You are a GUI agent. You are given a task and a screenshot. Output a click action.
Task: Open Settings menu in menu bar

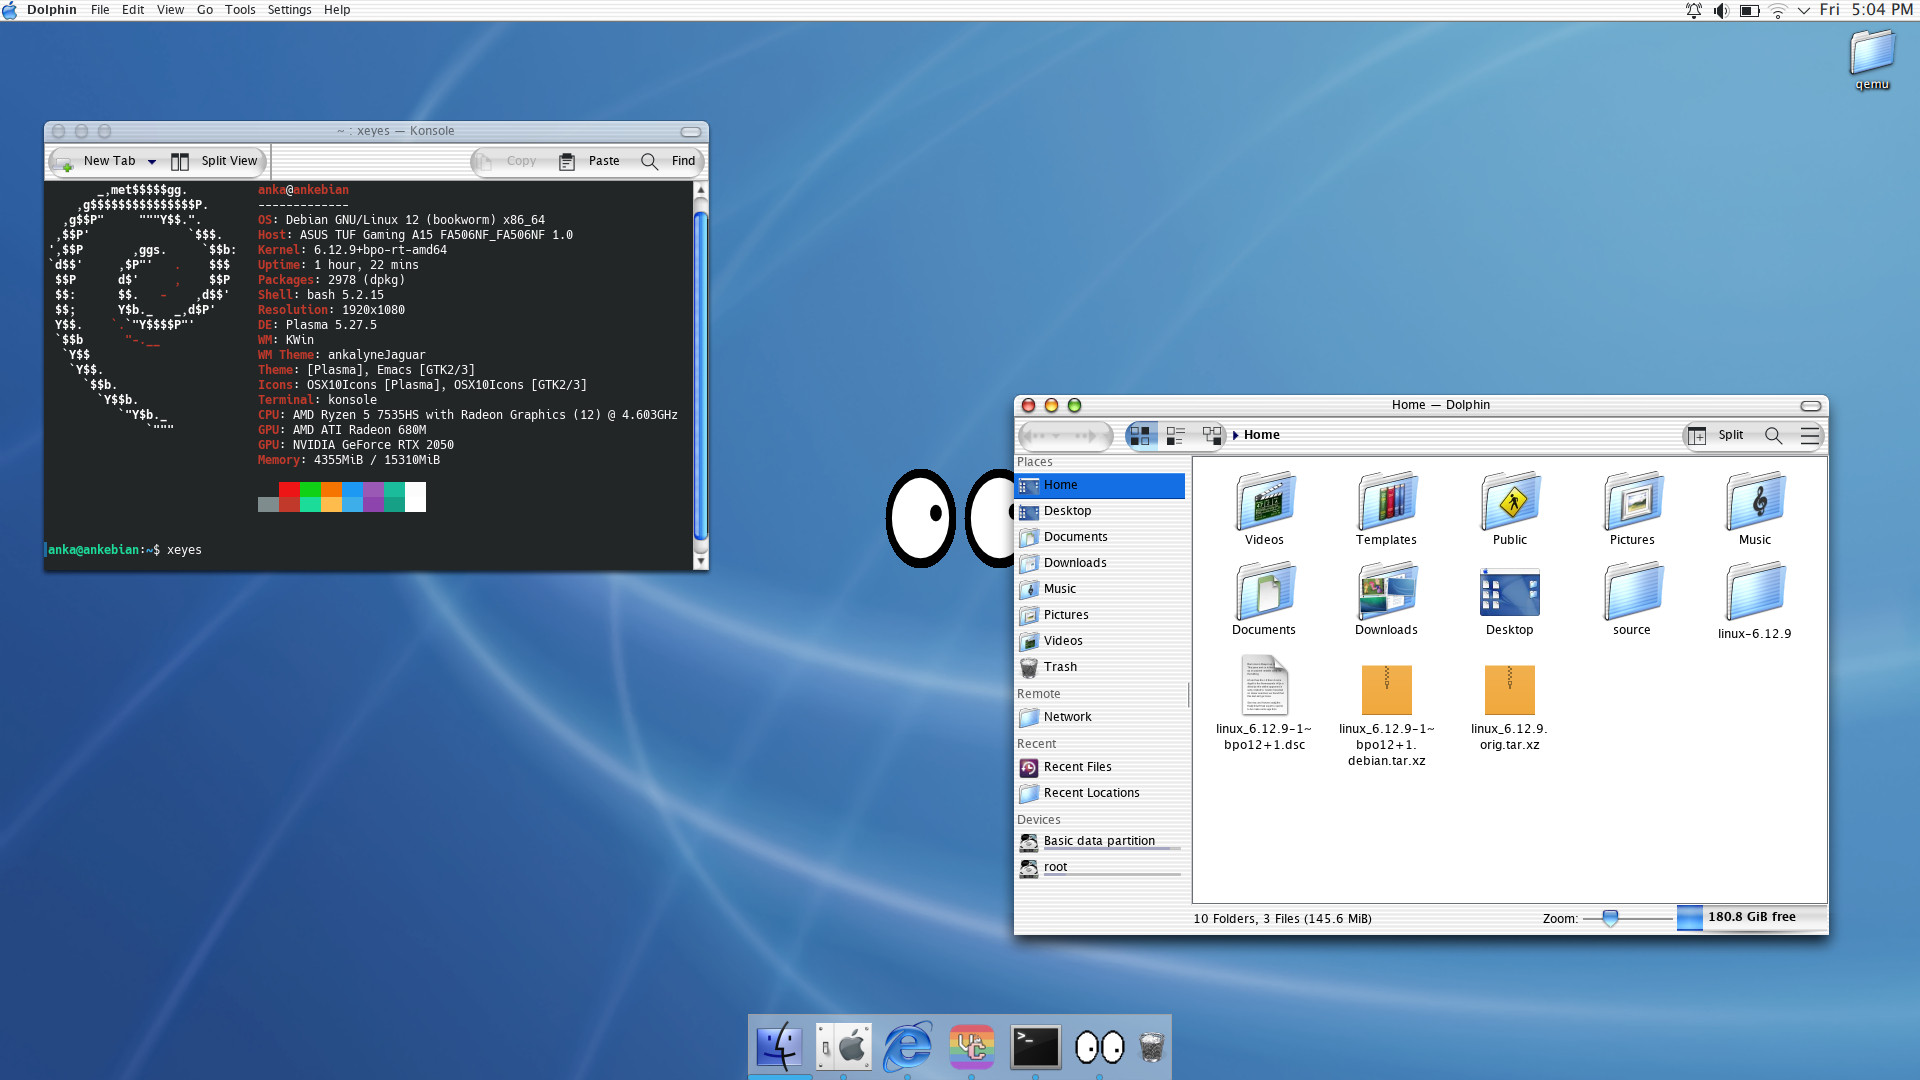(289, 10)
